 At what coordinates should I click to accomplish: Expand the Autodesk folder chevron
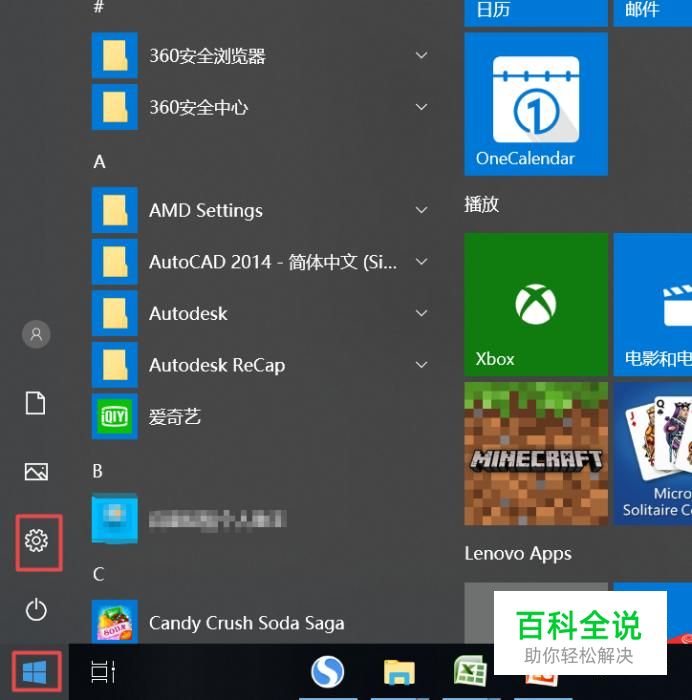pyautogui.click(x=421, y=313)
